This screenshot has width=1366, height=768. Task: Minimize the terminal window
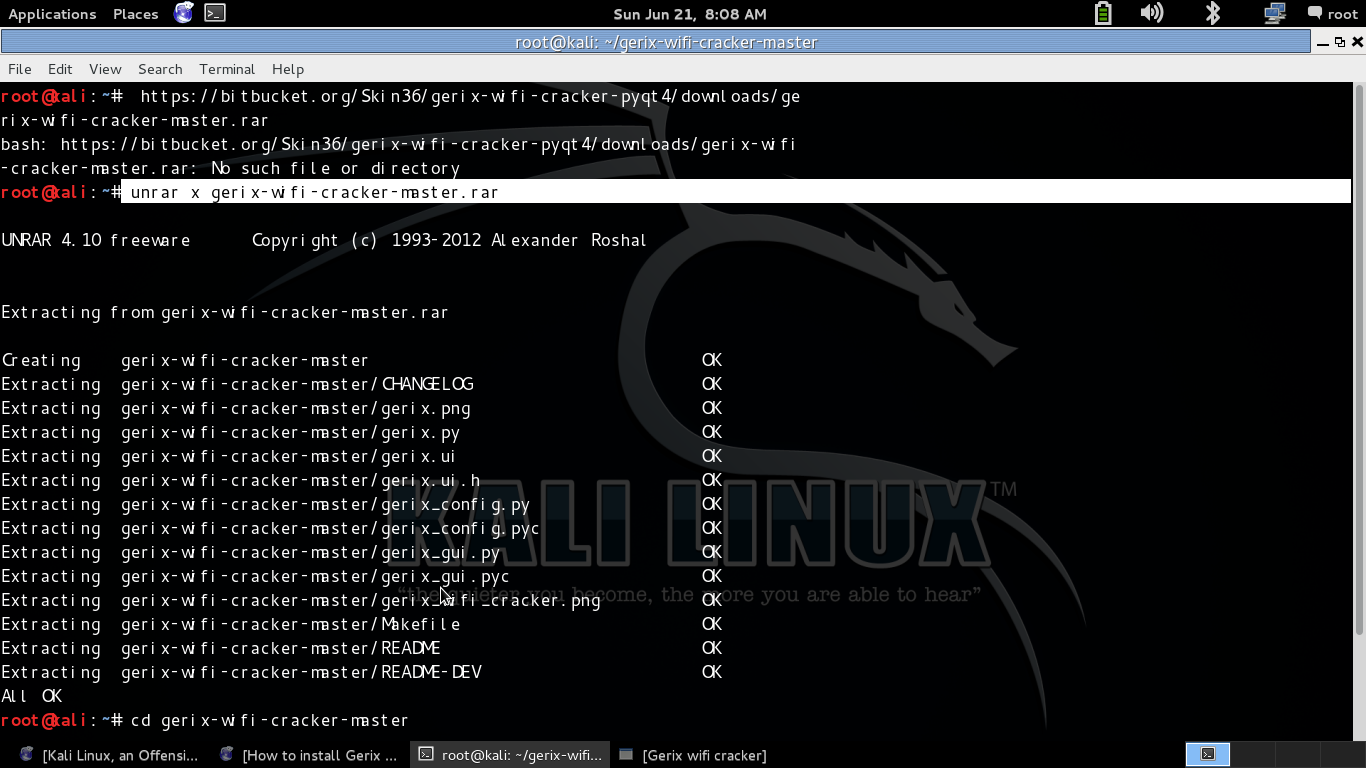point(1322,42)
